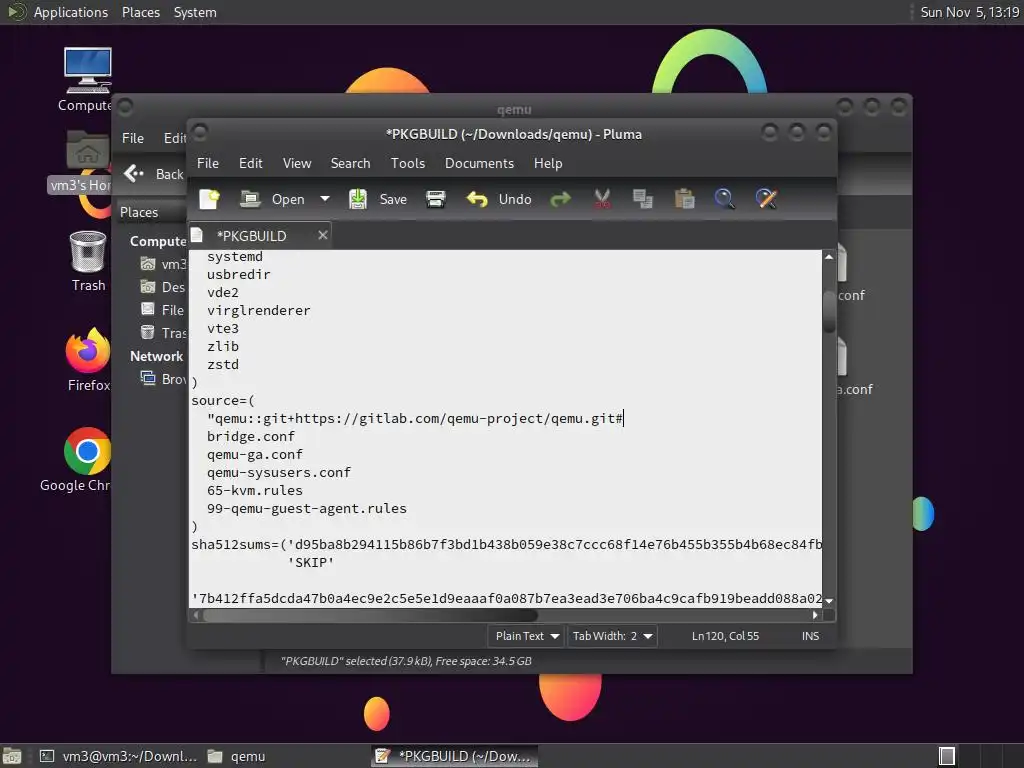Open the Help menu in Pluma
1024x768 pixels.
coord(548,163)
